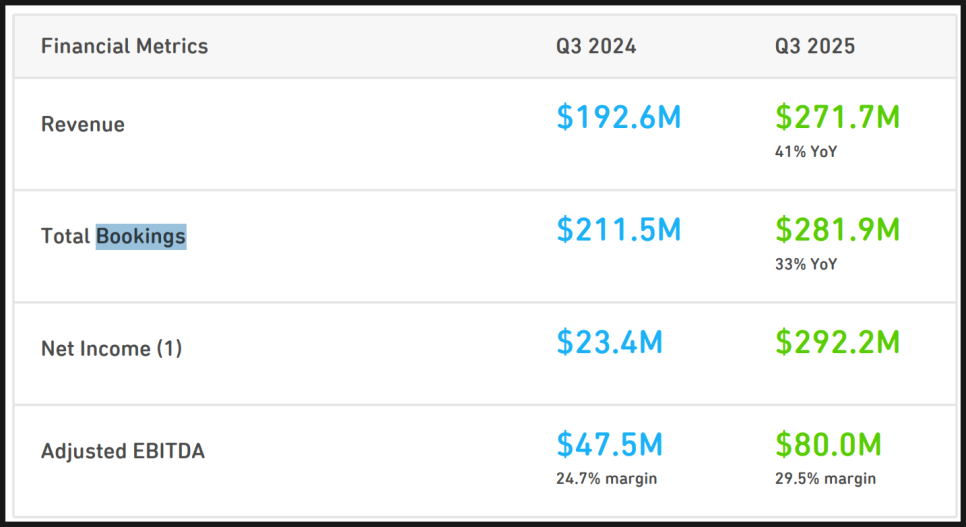Viewport: 966px width, 527px height.
Task: Select the $211.5M bookings figure
Action: click(618, 229)
